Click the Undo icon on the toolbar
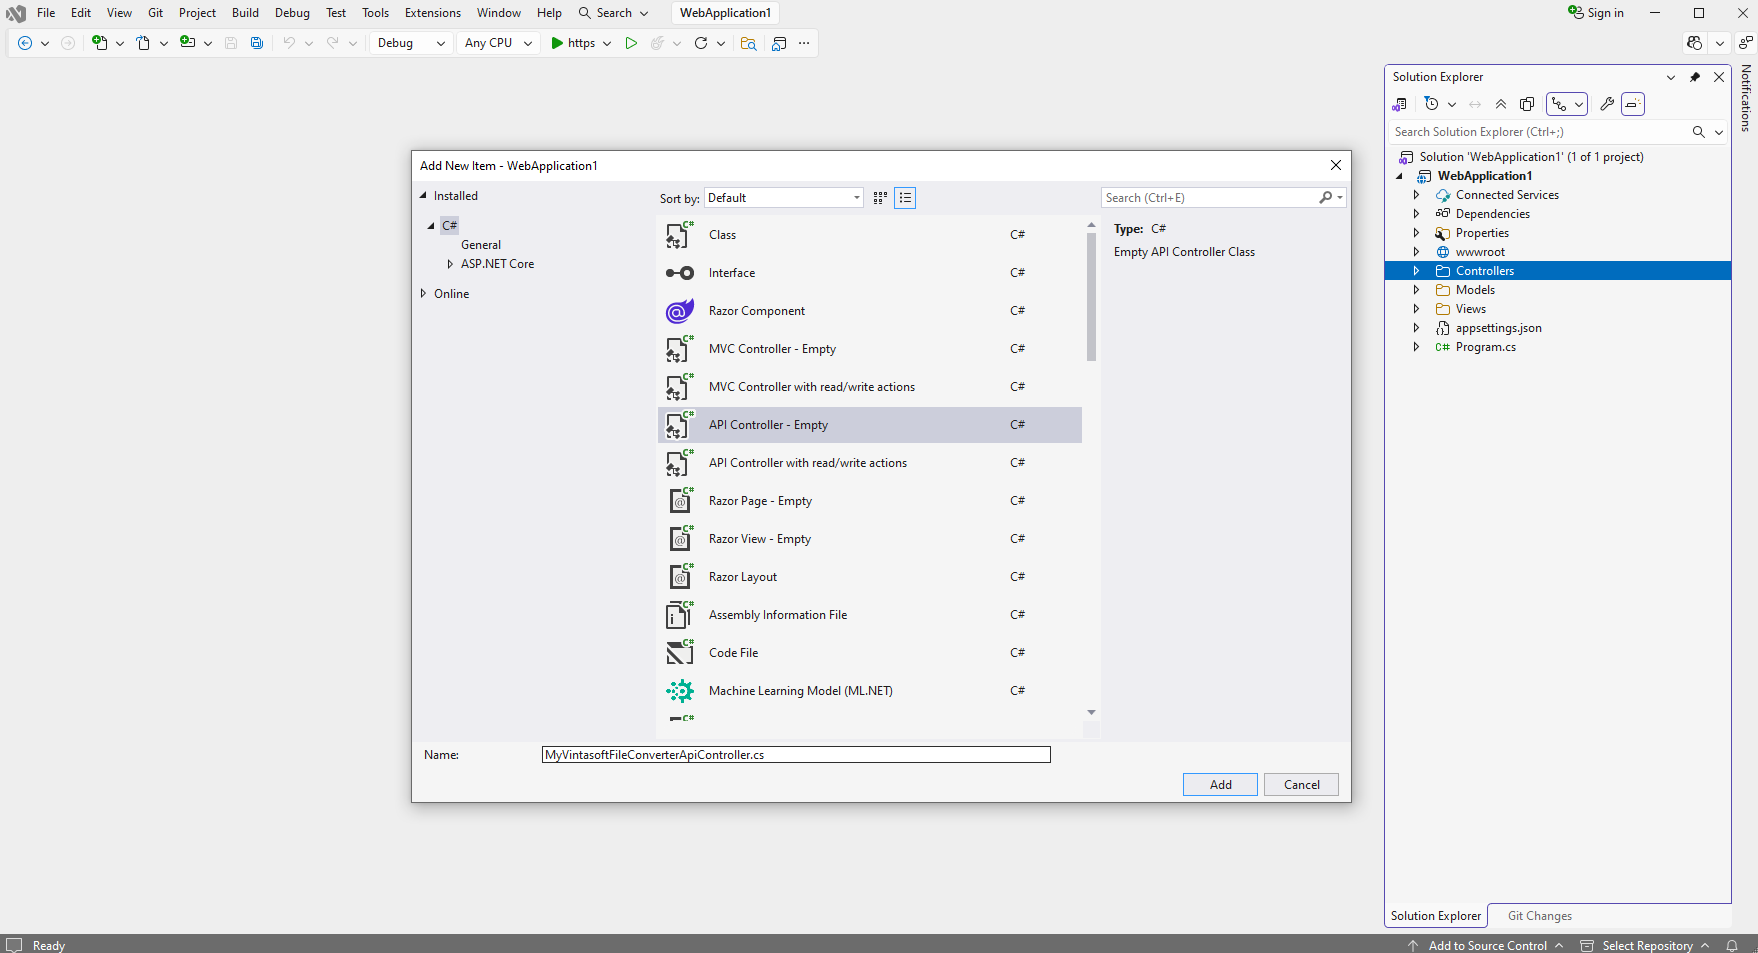The image size is (1758, 953). [x=288, y=43]
